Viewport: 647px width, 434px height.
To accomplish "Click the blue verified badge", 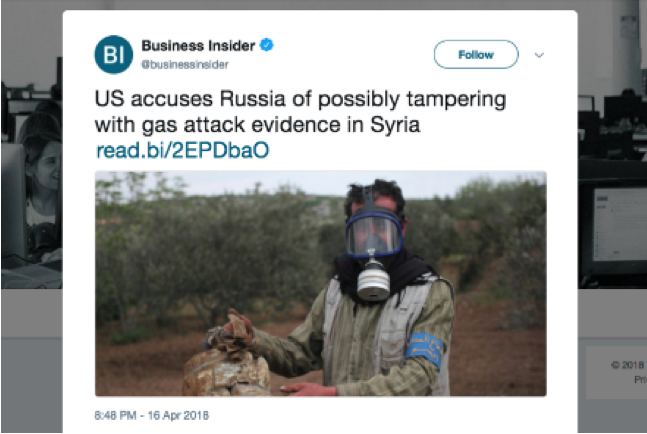I will point(267,45).
